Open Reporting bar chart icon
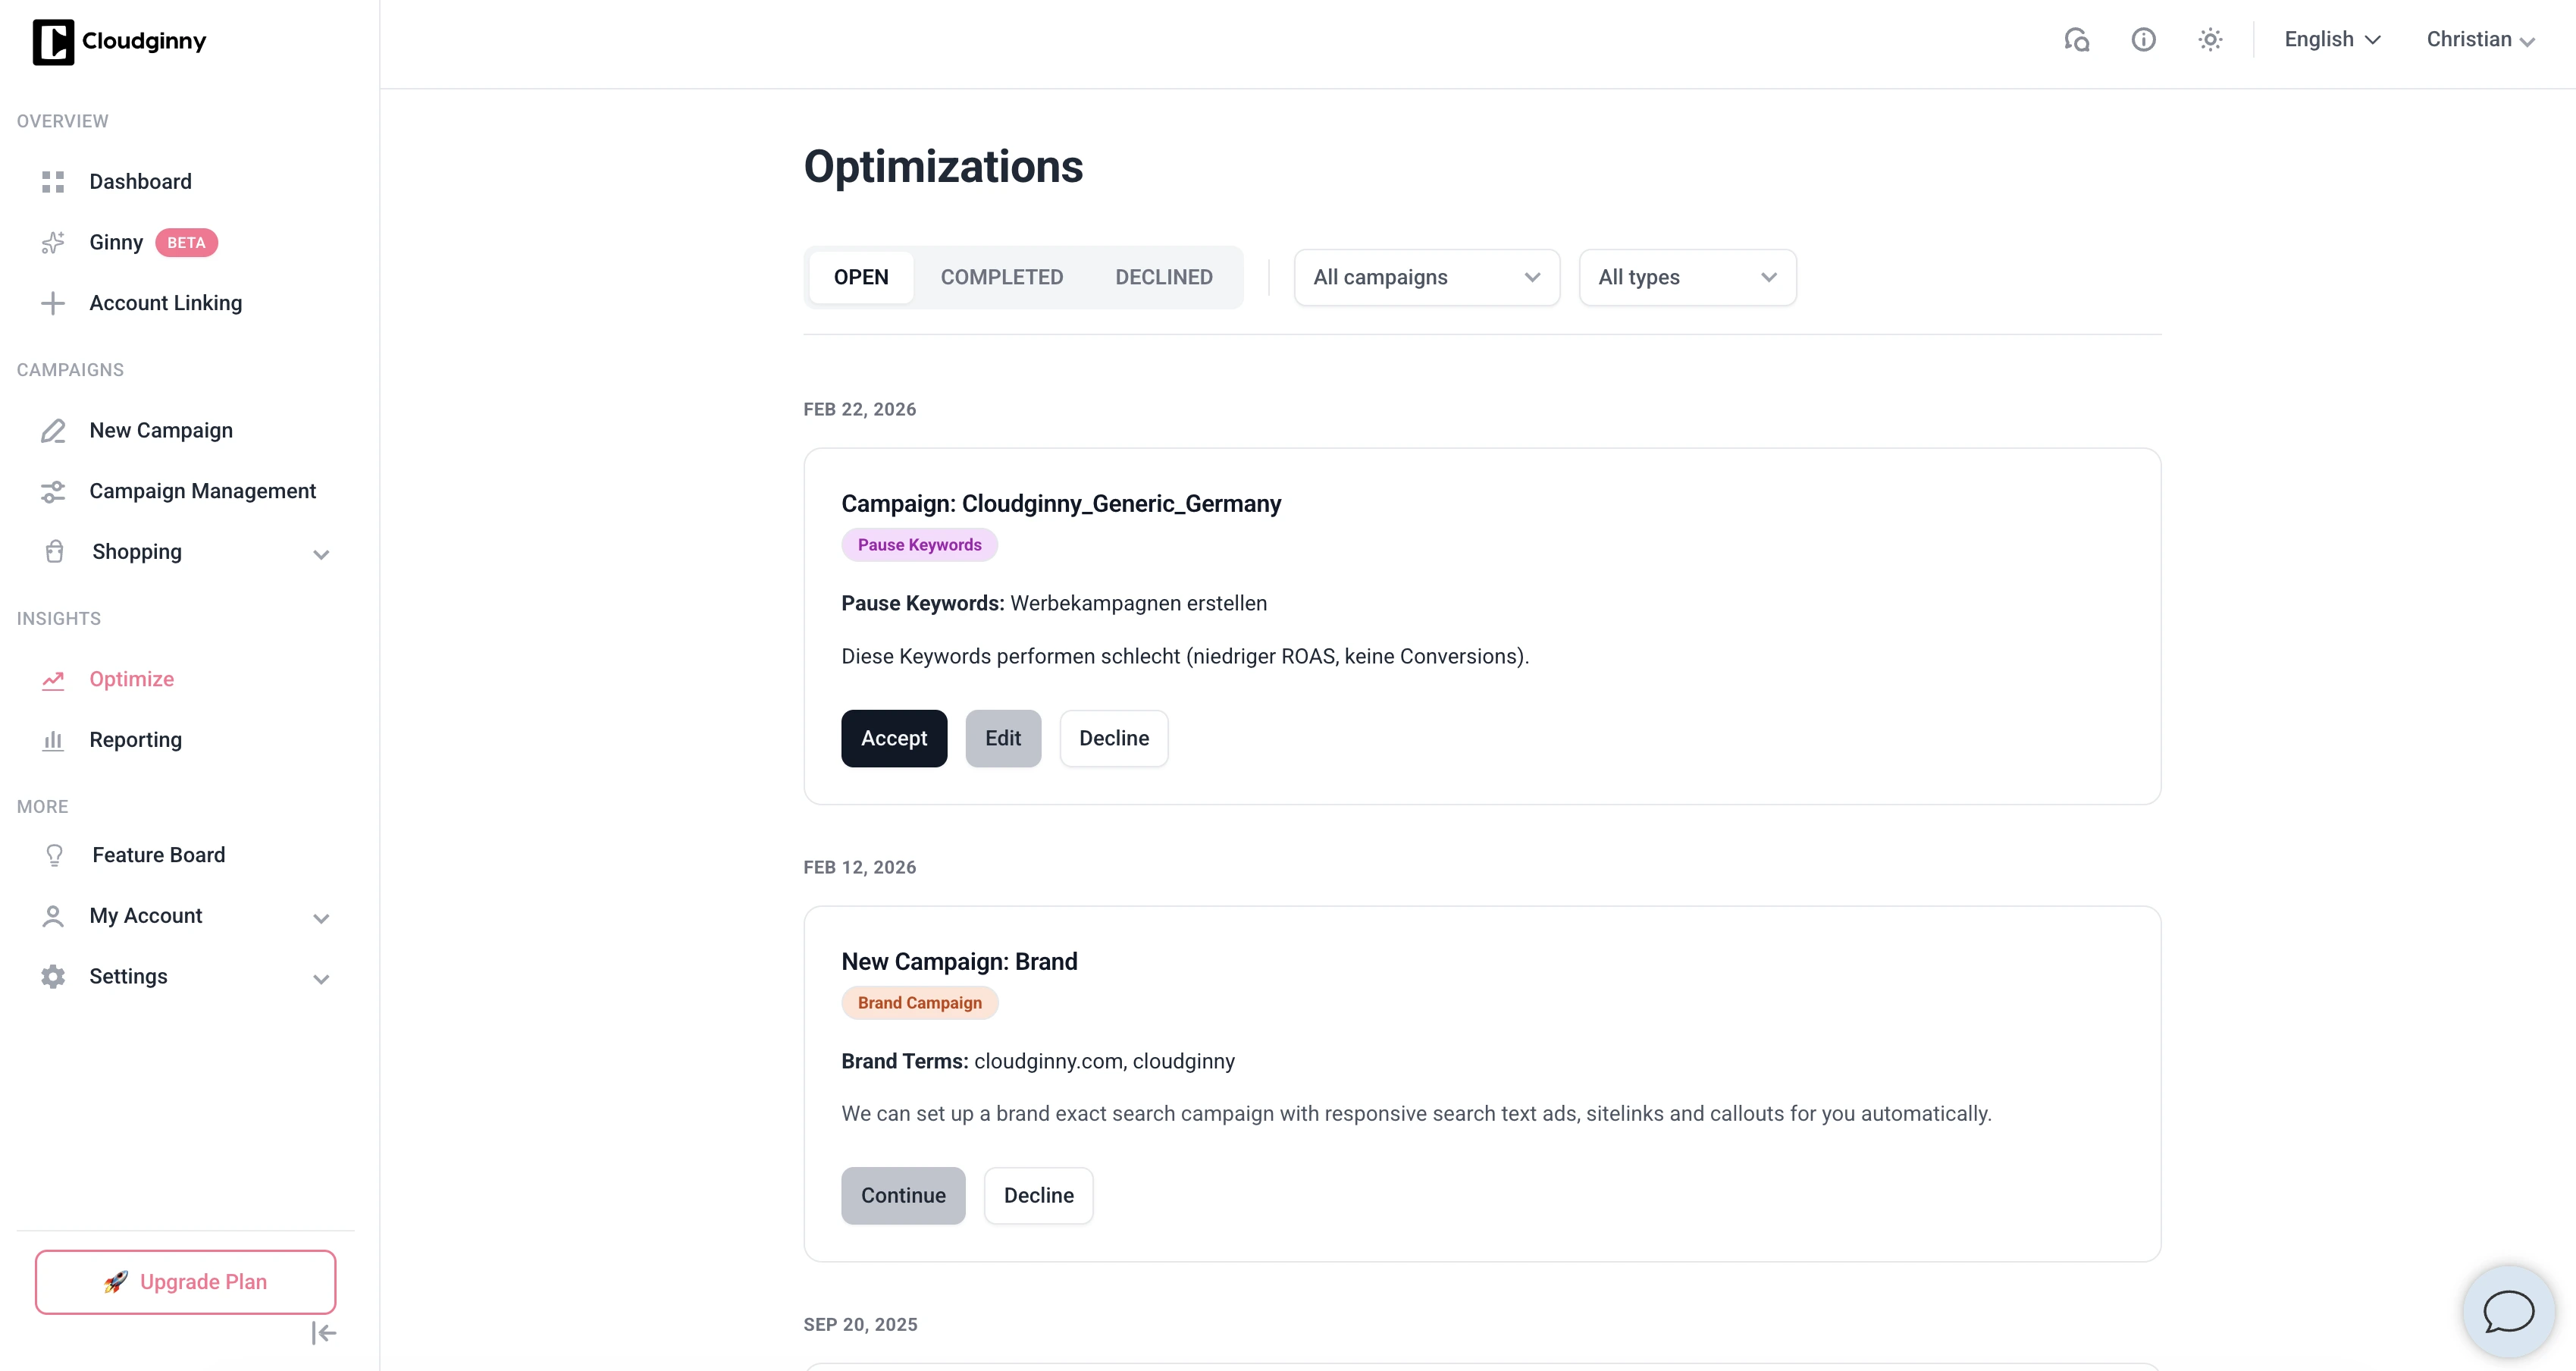The height and width of the screenshot is (1371, 2576). tap(53, 741)
